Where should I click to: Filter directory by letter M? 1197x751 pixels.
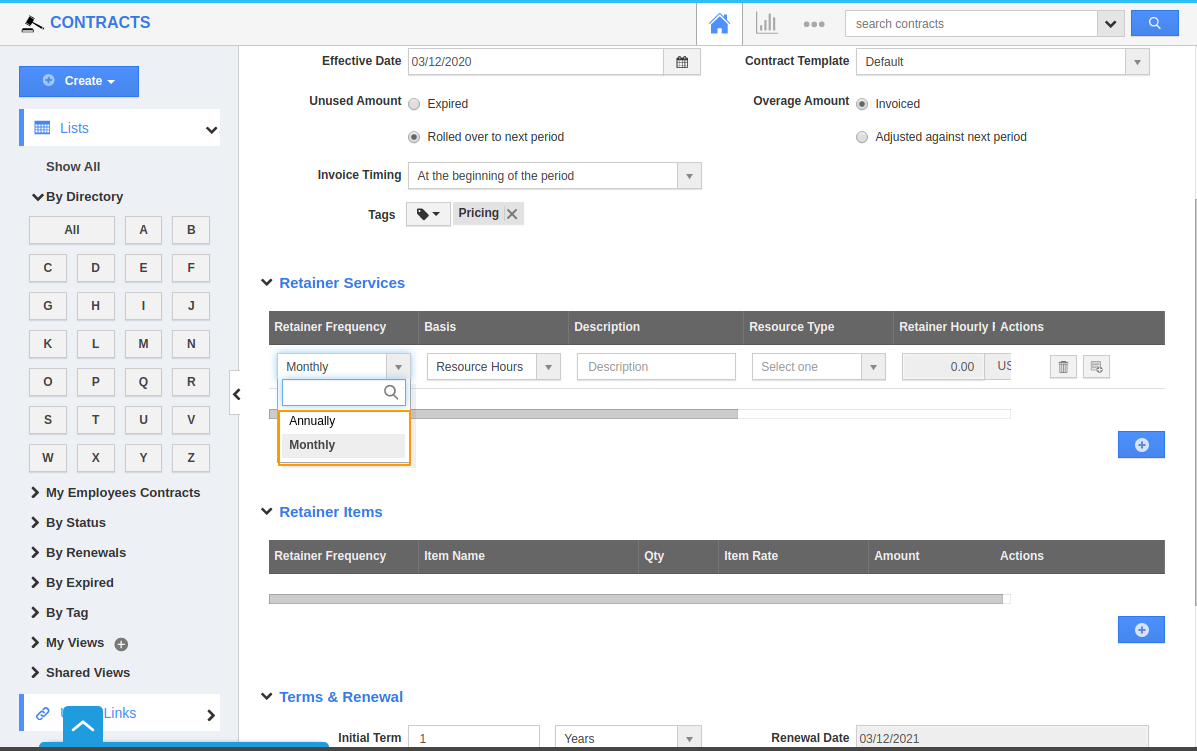(144, 344)
